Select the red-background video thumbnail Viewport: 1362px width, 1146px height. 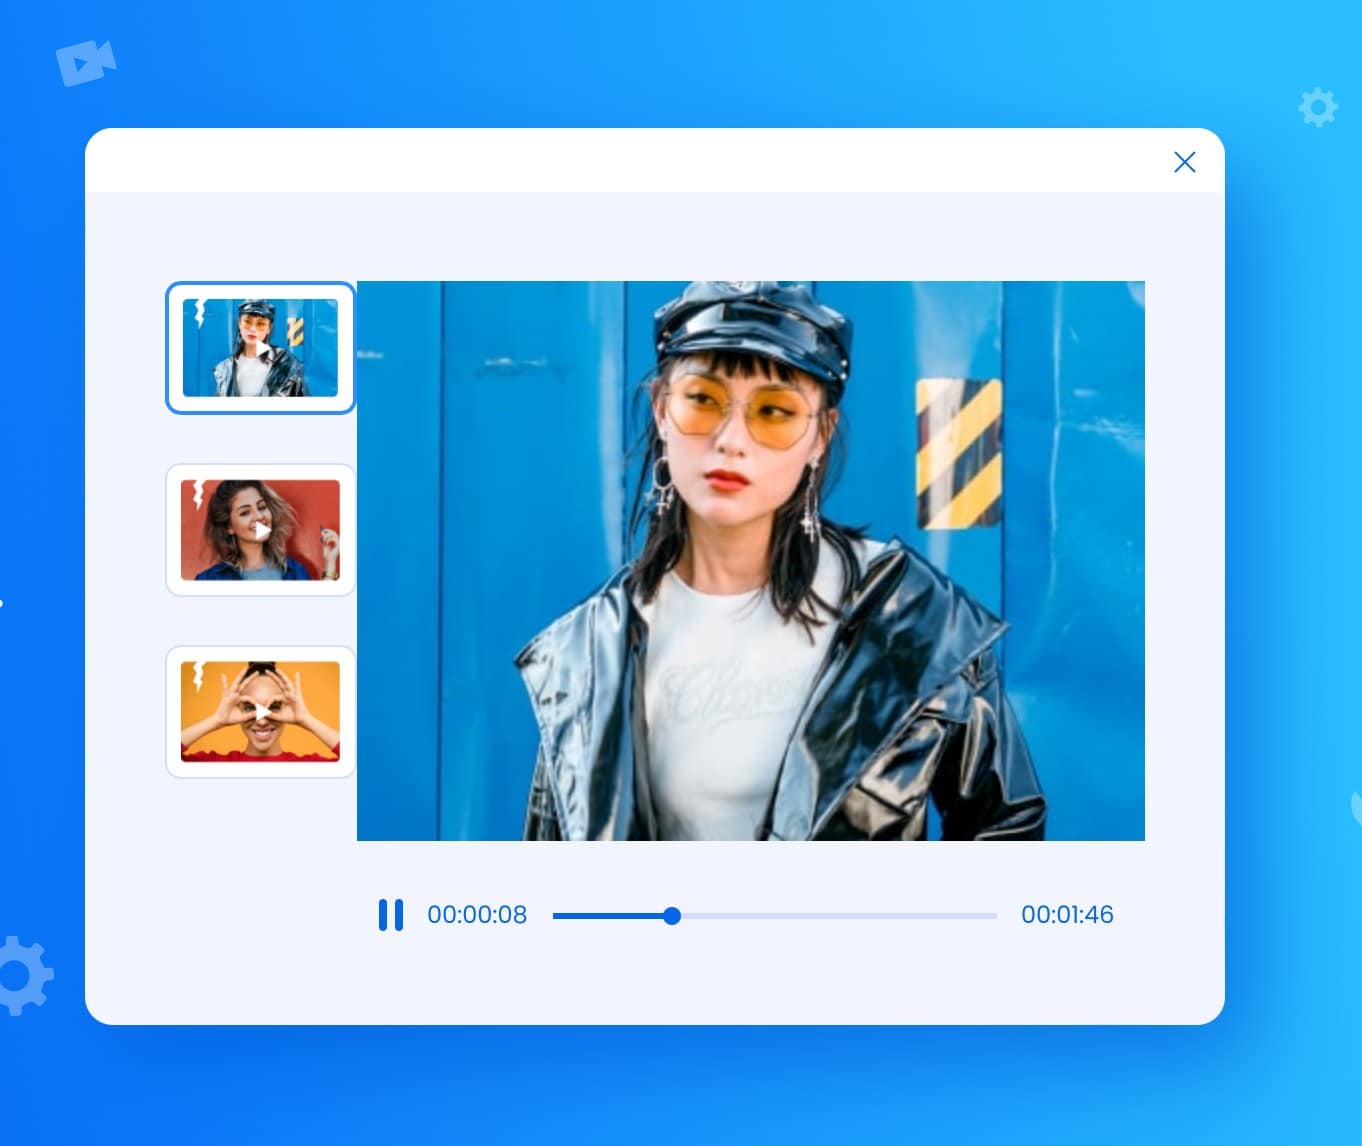[260, 529]
